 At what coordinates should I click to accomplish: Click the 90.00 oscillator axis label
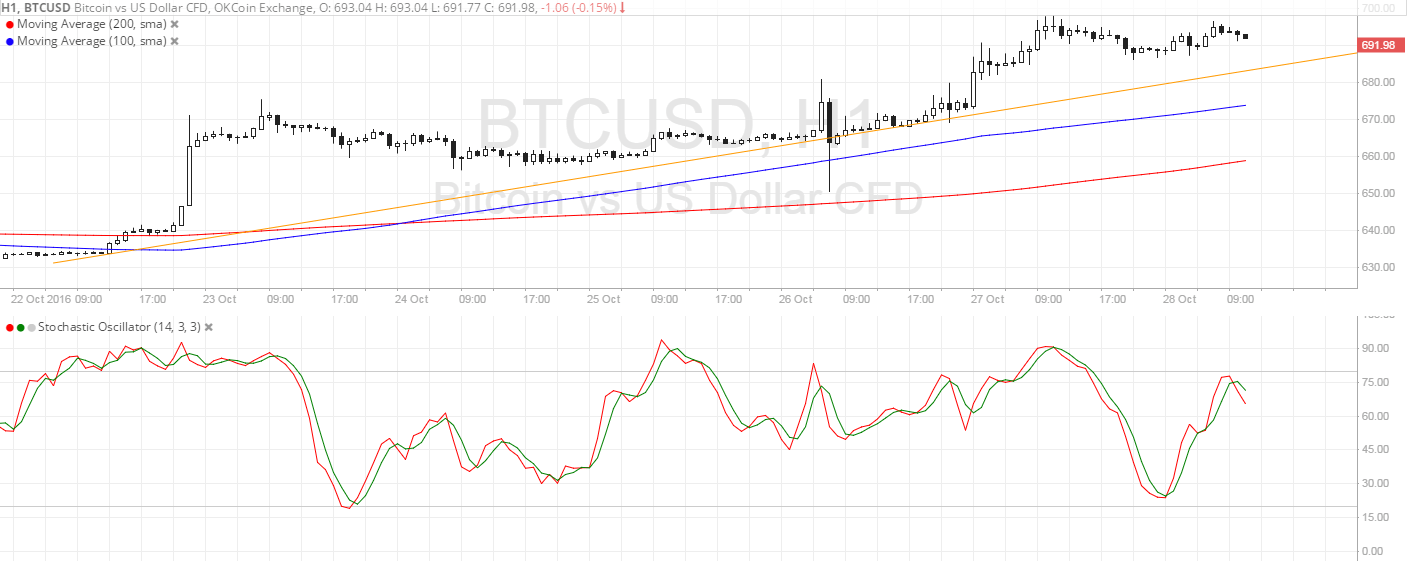[x=1375, y=348]
